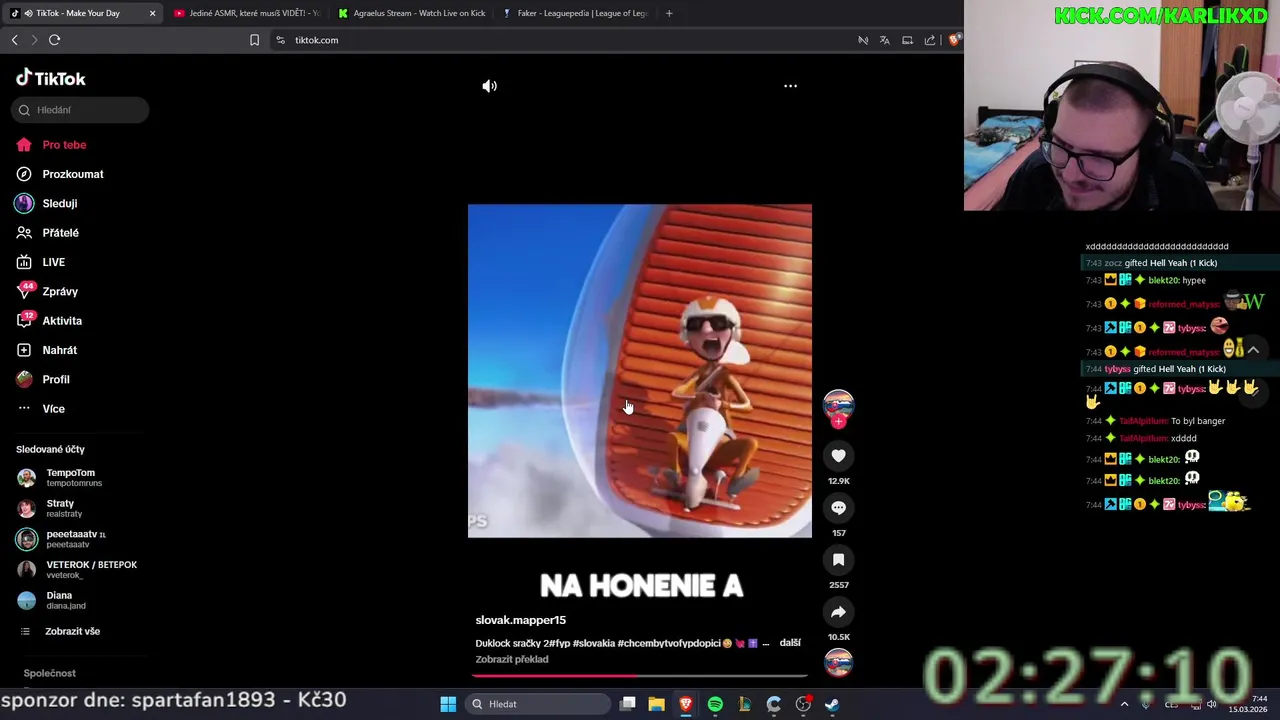
Task: Open the creator avatar above the like button
Action: pos(838,404)
